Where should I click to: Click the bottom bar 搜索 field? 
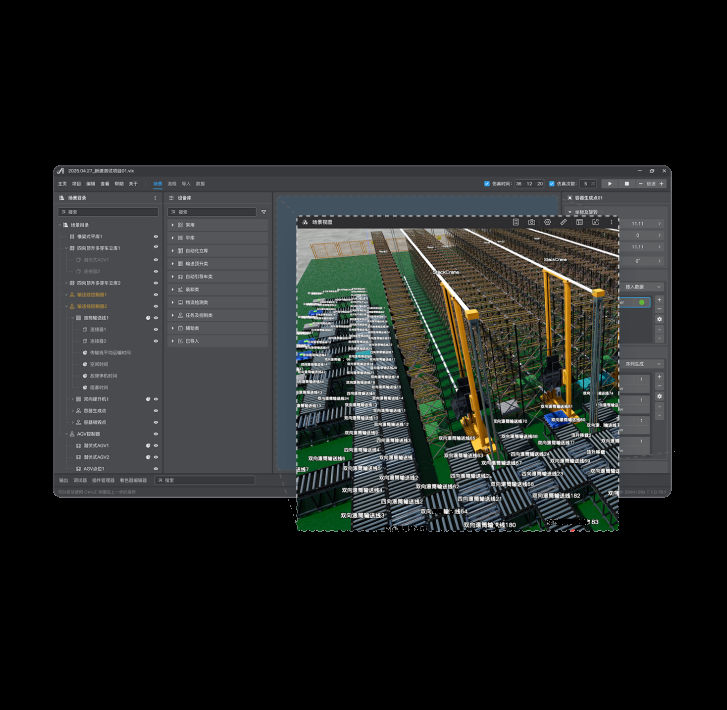pyautogui.click(x=204, y=480)
